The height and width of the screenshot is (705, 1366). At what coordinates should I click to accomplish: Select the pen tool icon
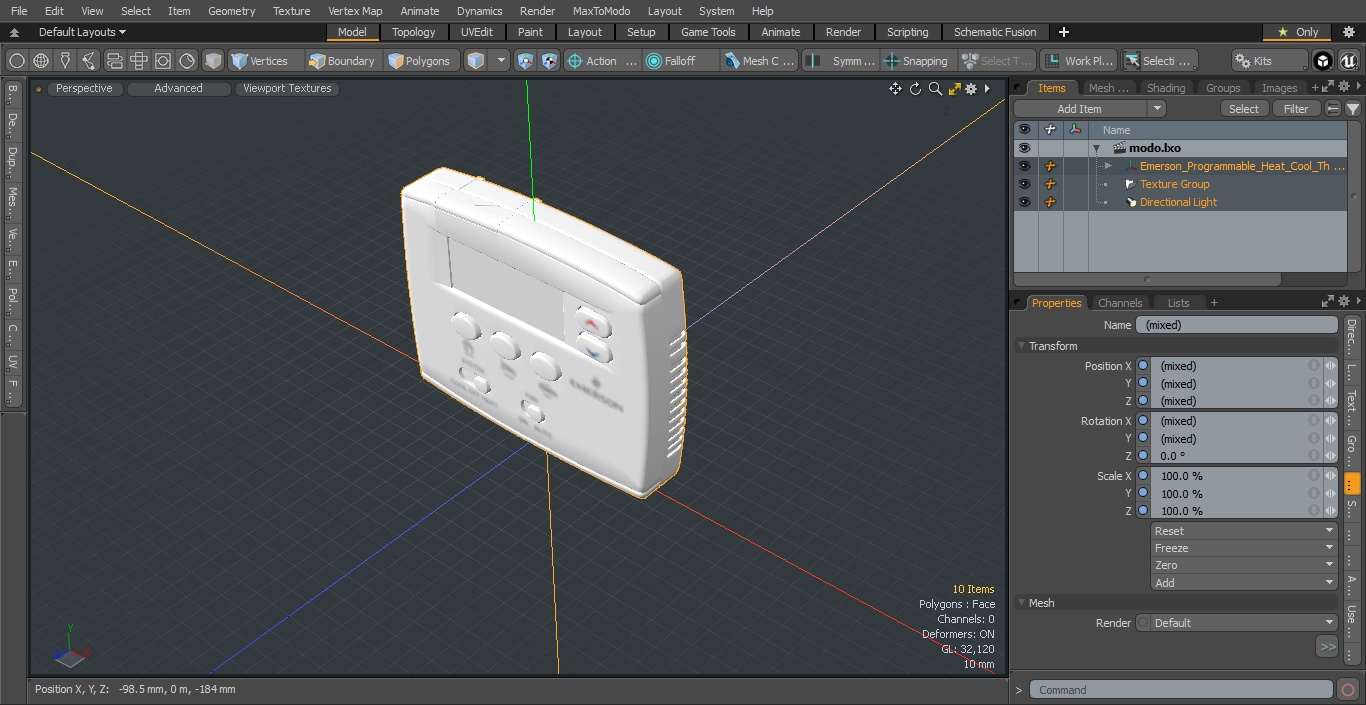tap(65, 61)
